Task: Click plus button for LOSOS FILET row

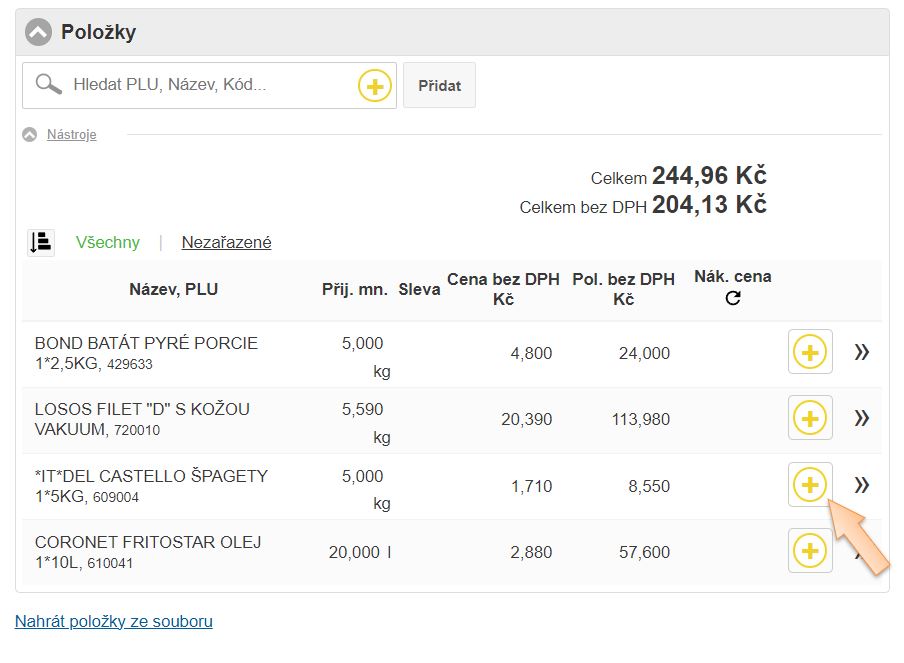Action: pyautogui.click(x=810, y=418)
